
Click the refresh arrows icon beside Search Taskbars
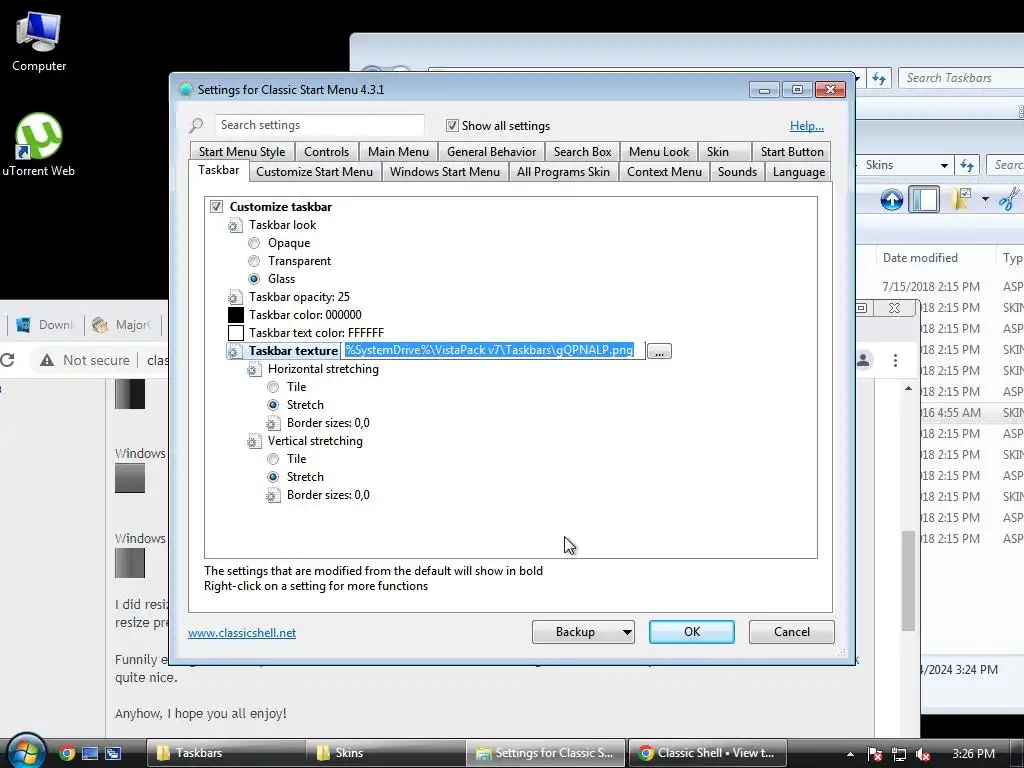879,78
